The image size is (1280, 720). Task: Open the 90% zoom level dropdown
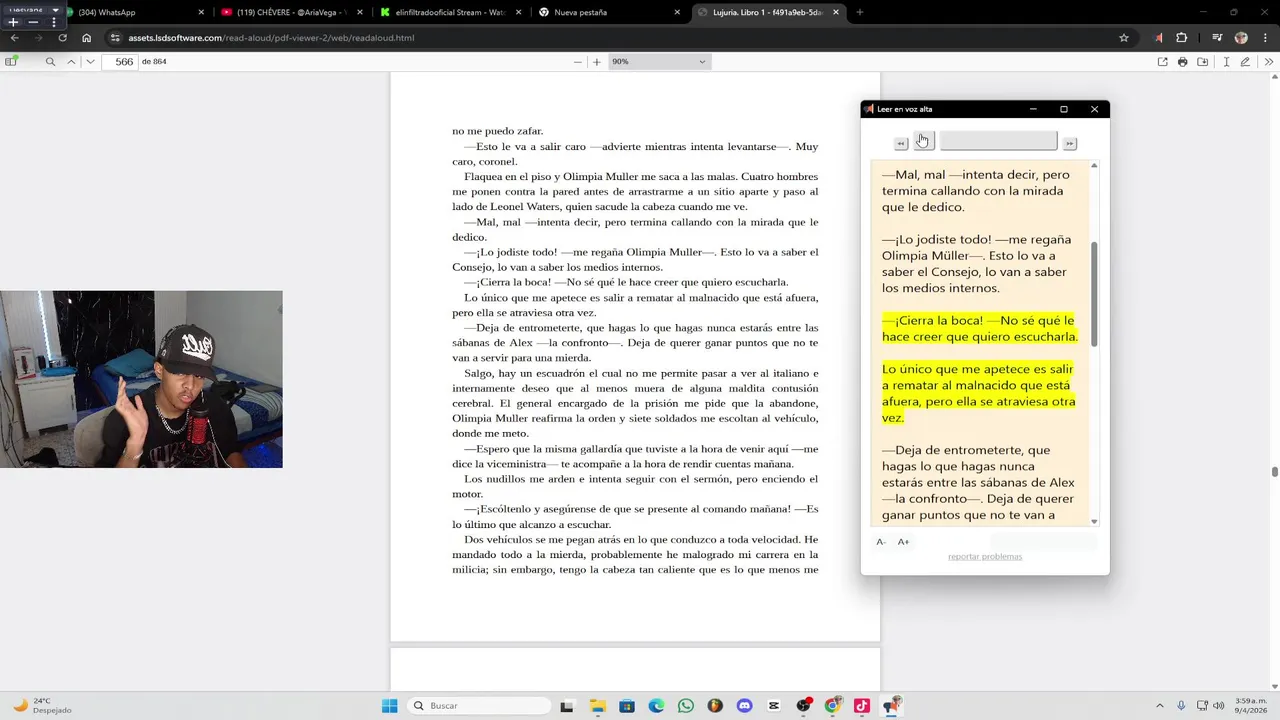click(659, 62)
